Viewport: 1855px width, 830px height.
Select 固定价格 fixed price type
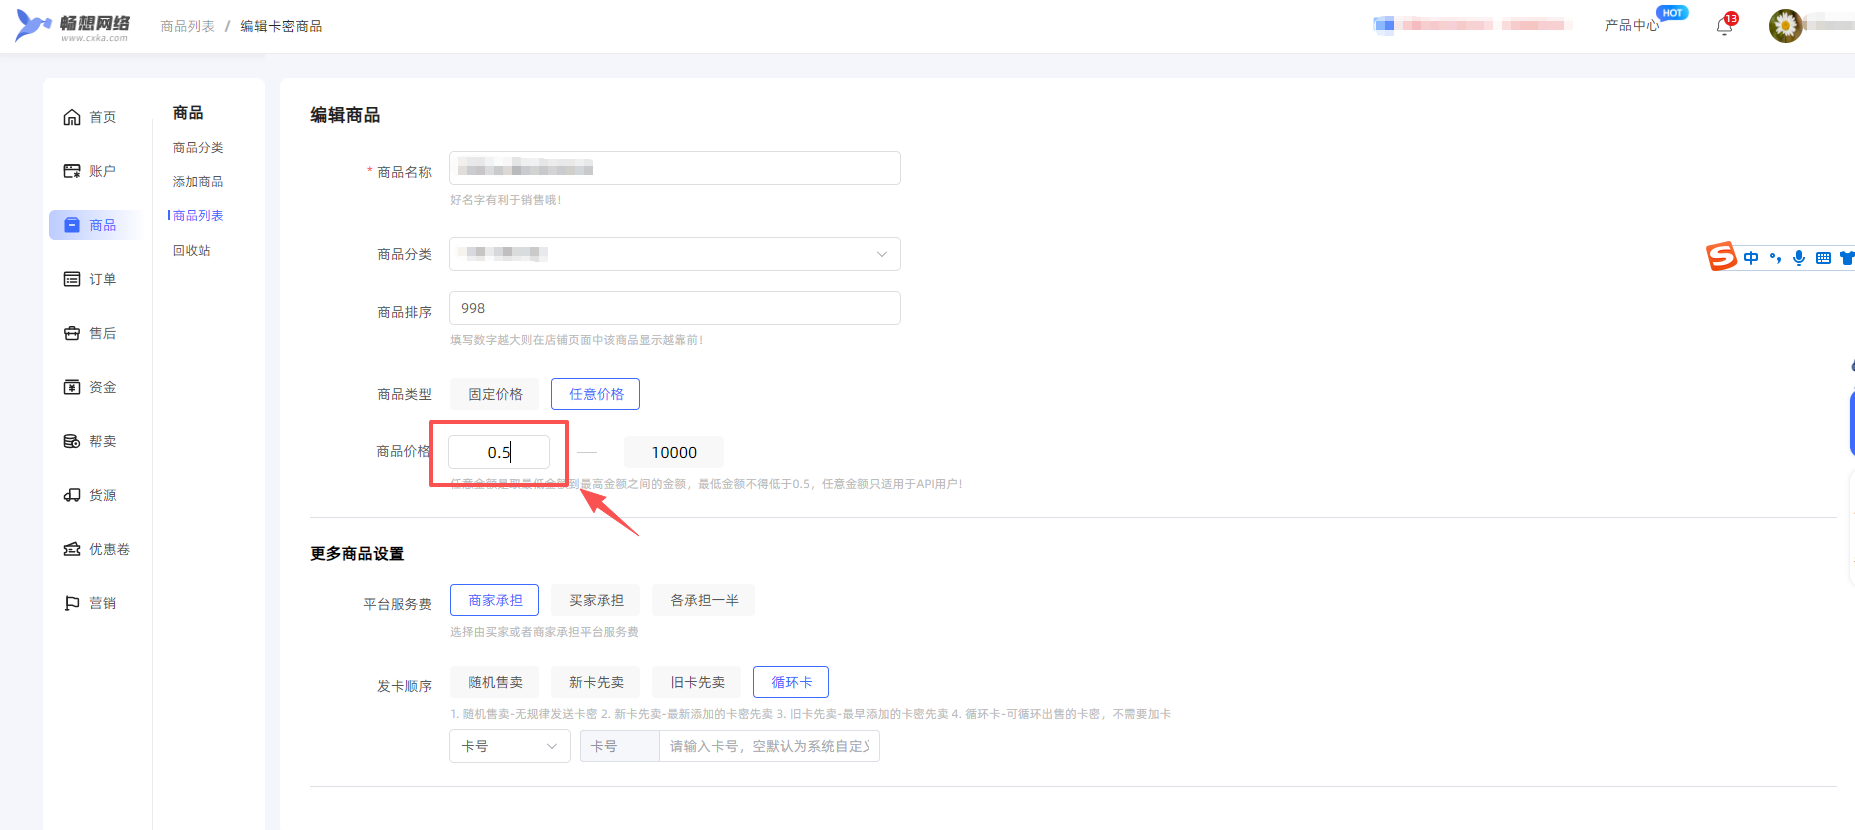point(495,394)
